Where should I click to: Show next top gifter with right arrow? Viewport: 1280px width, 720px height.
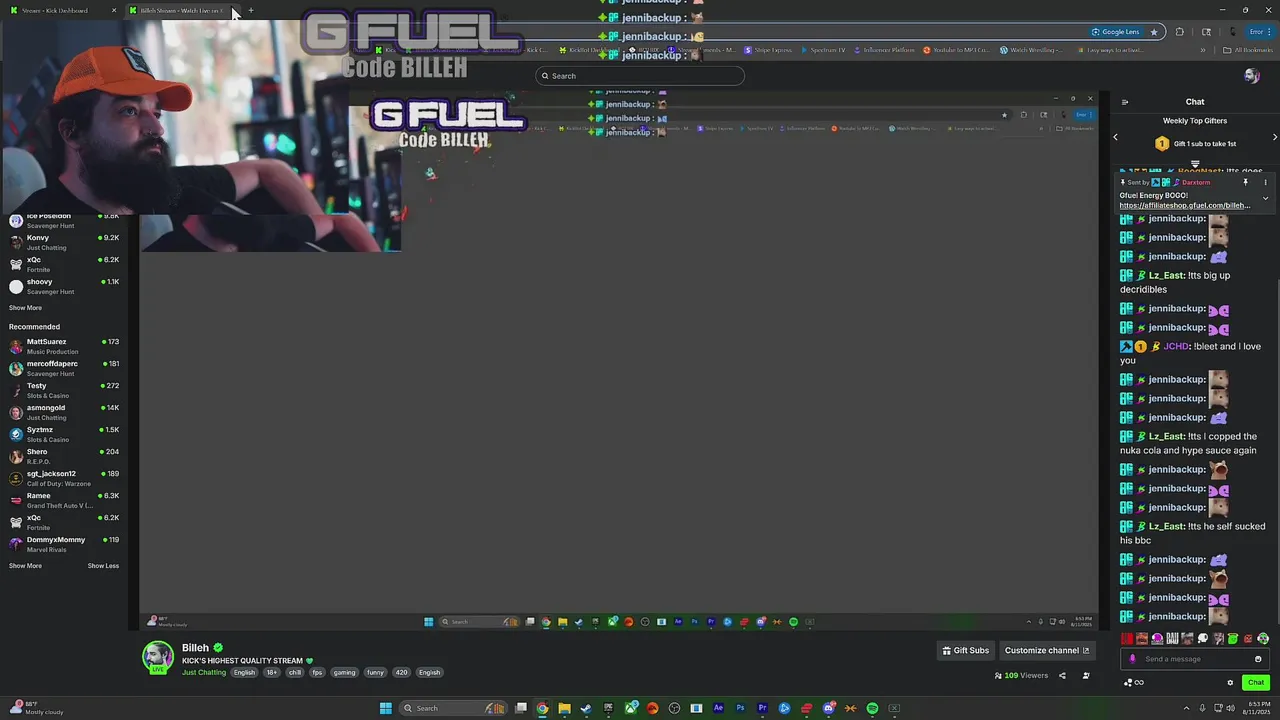[1274, 137]
